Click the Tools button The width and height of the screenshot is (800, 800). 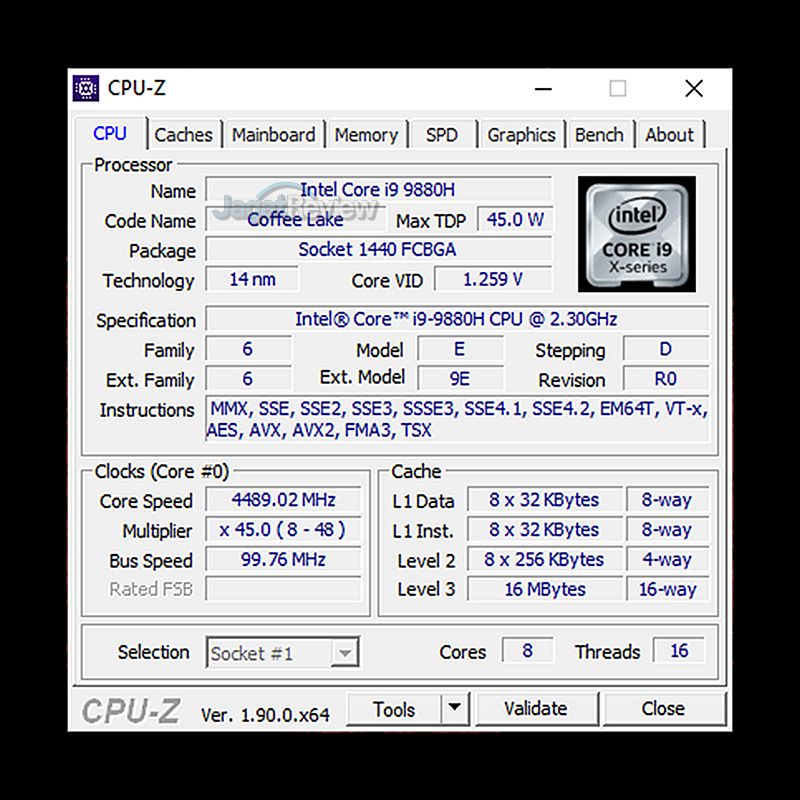click(394, 709)
